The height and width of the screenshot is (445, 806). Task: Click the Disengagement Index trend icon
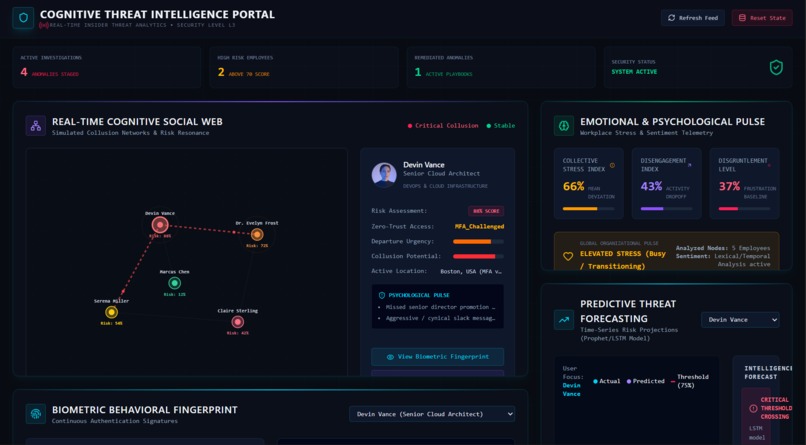click(x=689, y=165)
